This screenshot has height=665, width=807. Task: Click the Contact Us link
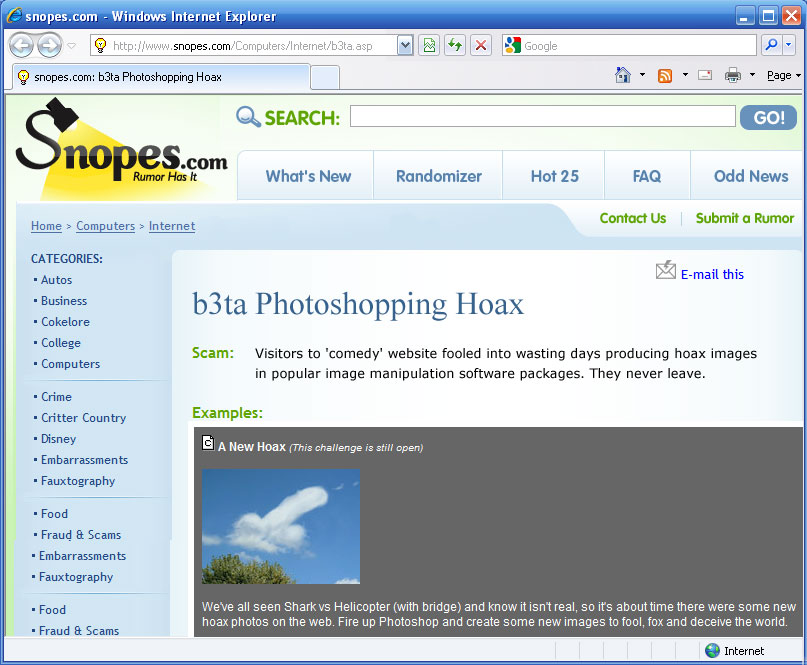[x=633, y=218]
